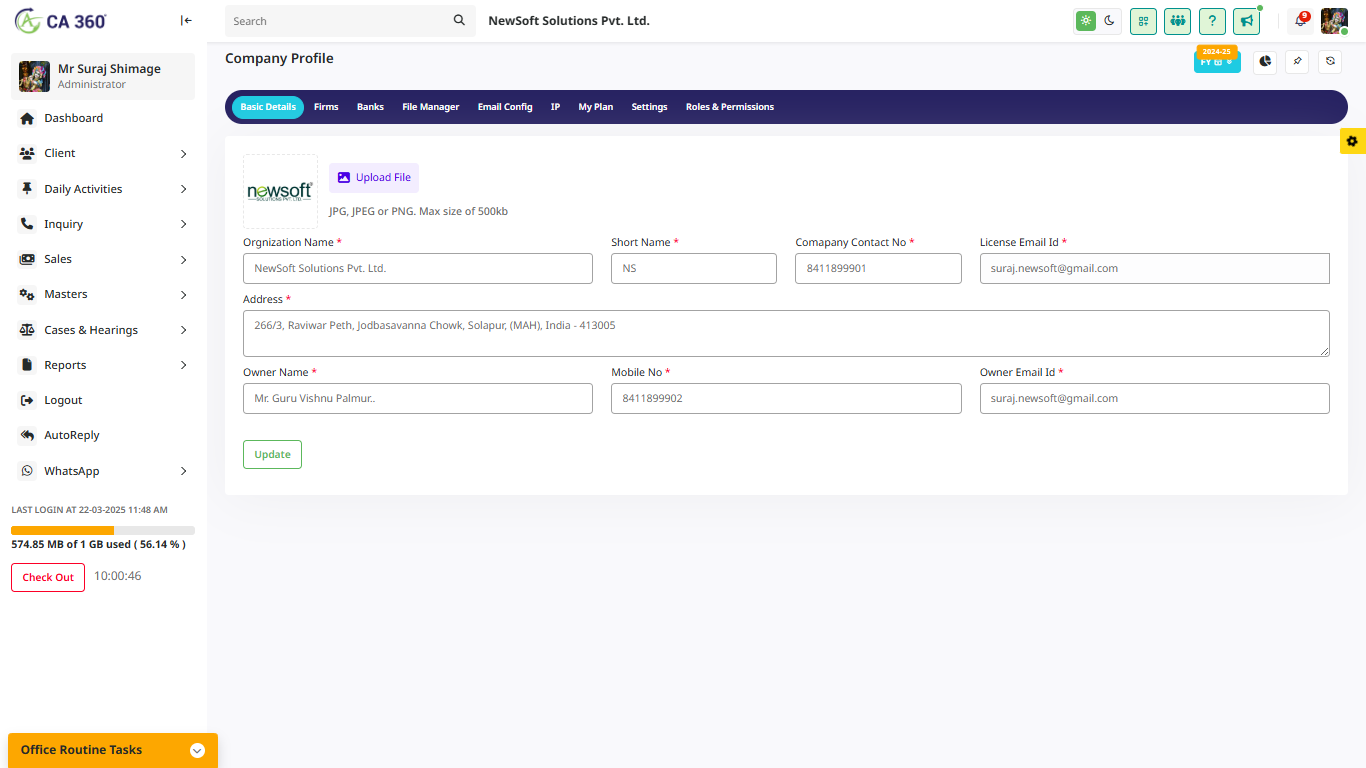Expand the Cases & Hearings chevron
The width and height of the screenshot is (1366, 768).
coord(184,330)
